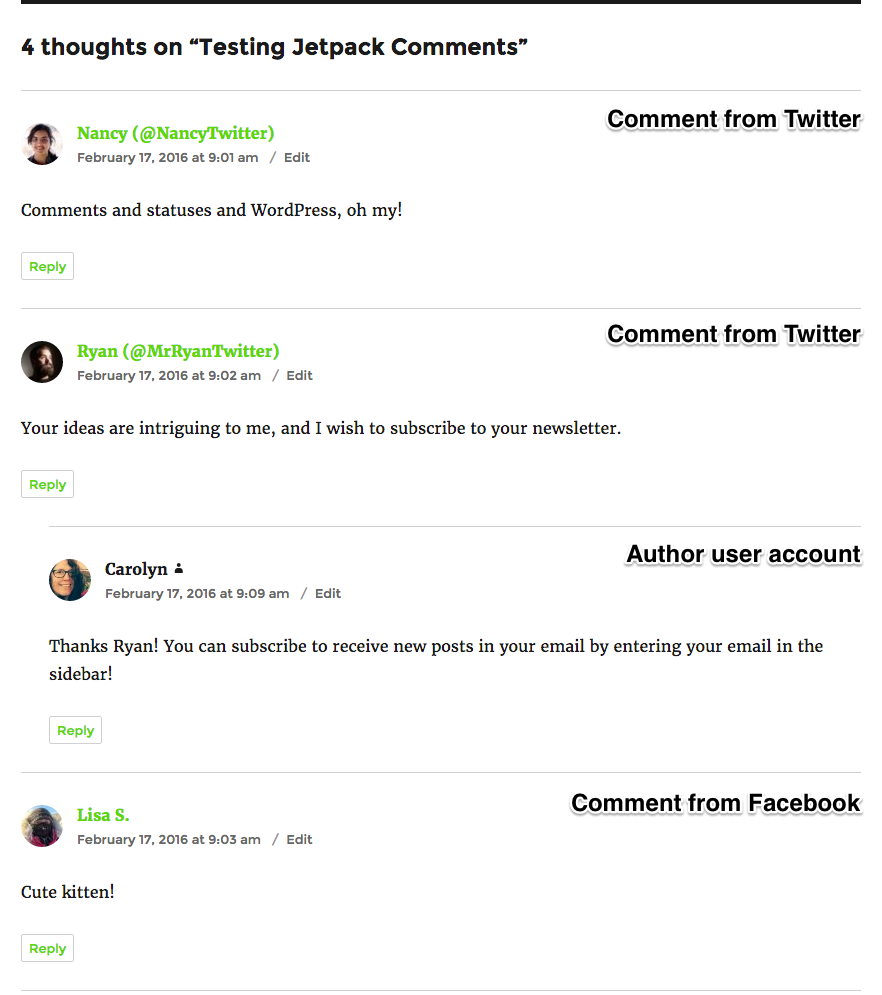Reply to Ryan's newsletter comment
This screenshot has height=995, width=882.
click(47, 485)
